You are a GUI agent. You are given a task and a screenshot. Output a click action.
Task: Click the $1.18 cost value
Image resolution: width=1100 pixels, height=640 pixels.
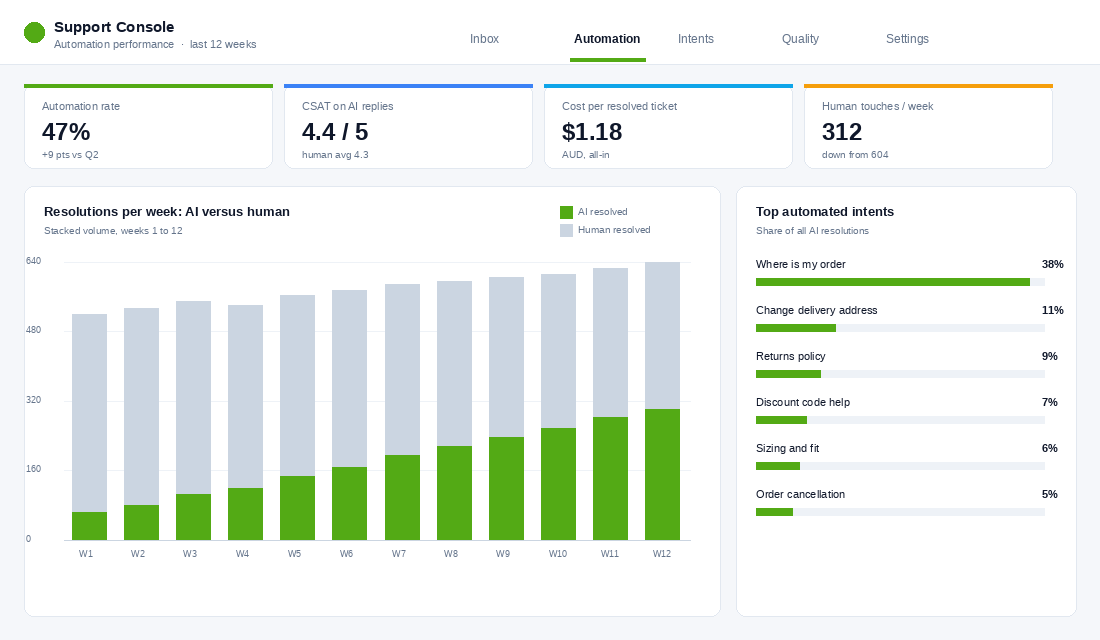point(592,132)
